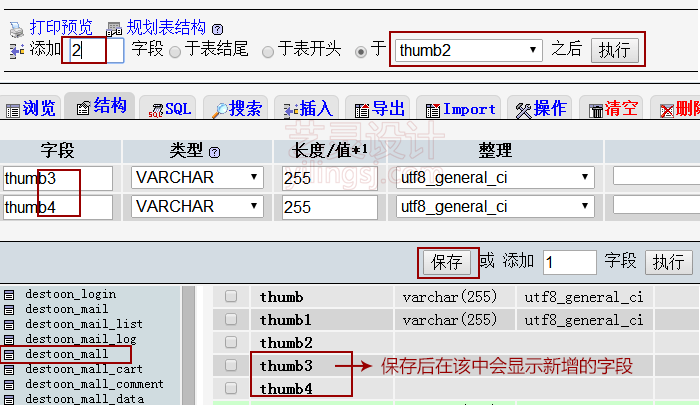Click the plan table structure icon

coord(114,29)
